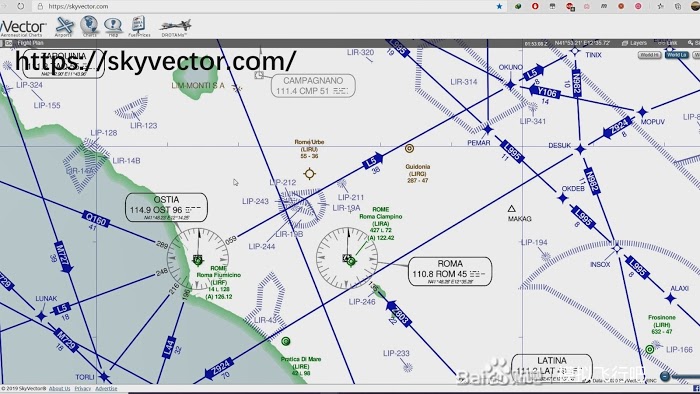The image size is (700, 394).
Task: Click the Frosinone airport symbol
Action: pyautogui.click(x=650, y=349)
